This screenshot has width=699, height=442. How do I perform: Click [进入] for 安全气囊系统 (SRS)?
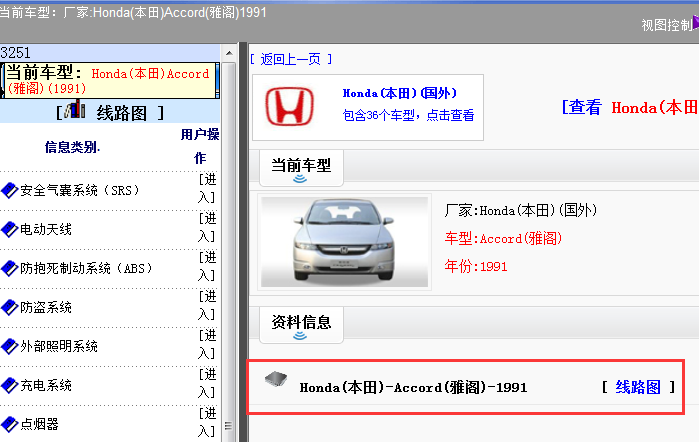click(207, 188)
